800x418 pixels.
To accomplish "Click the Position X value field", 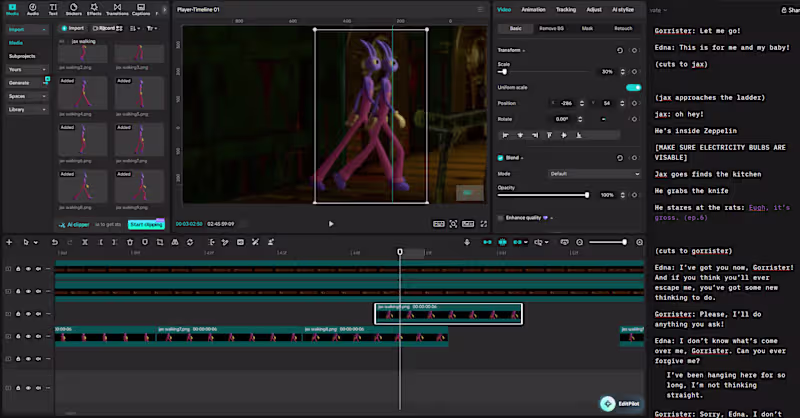I will [566, 103].
